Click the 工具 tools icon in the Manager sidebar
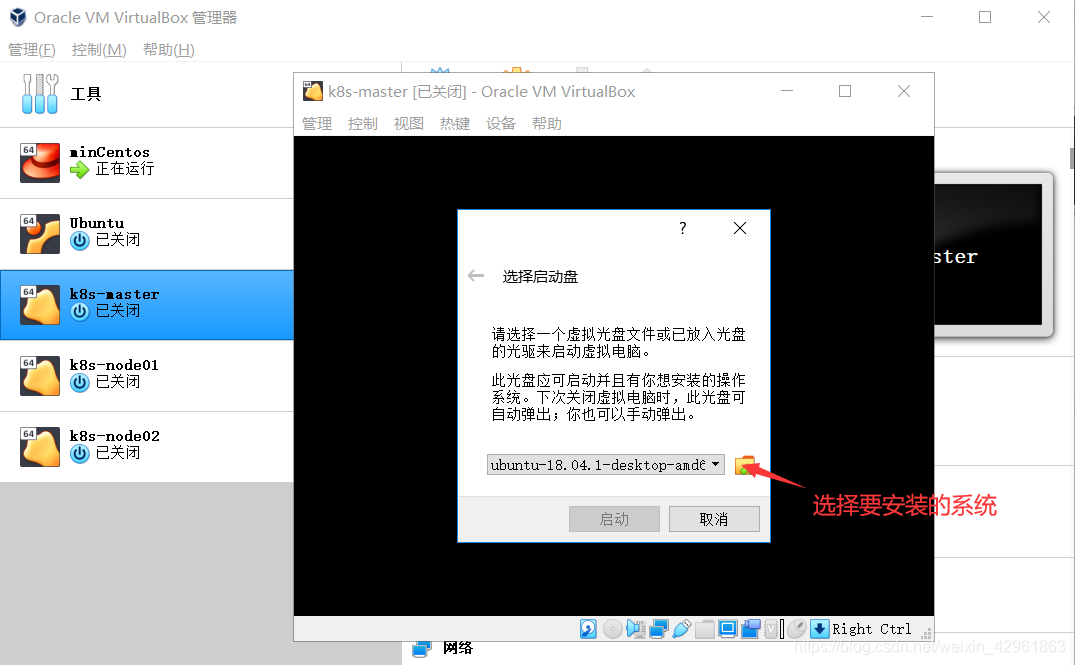The width and height of the screenshot is (1075, 665). pyautogui.click(x=40, y=94)
